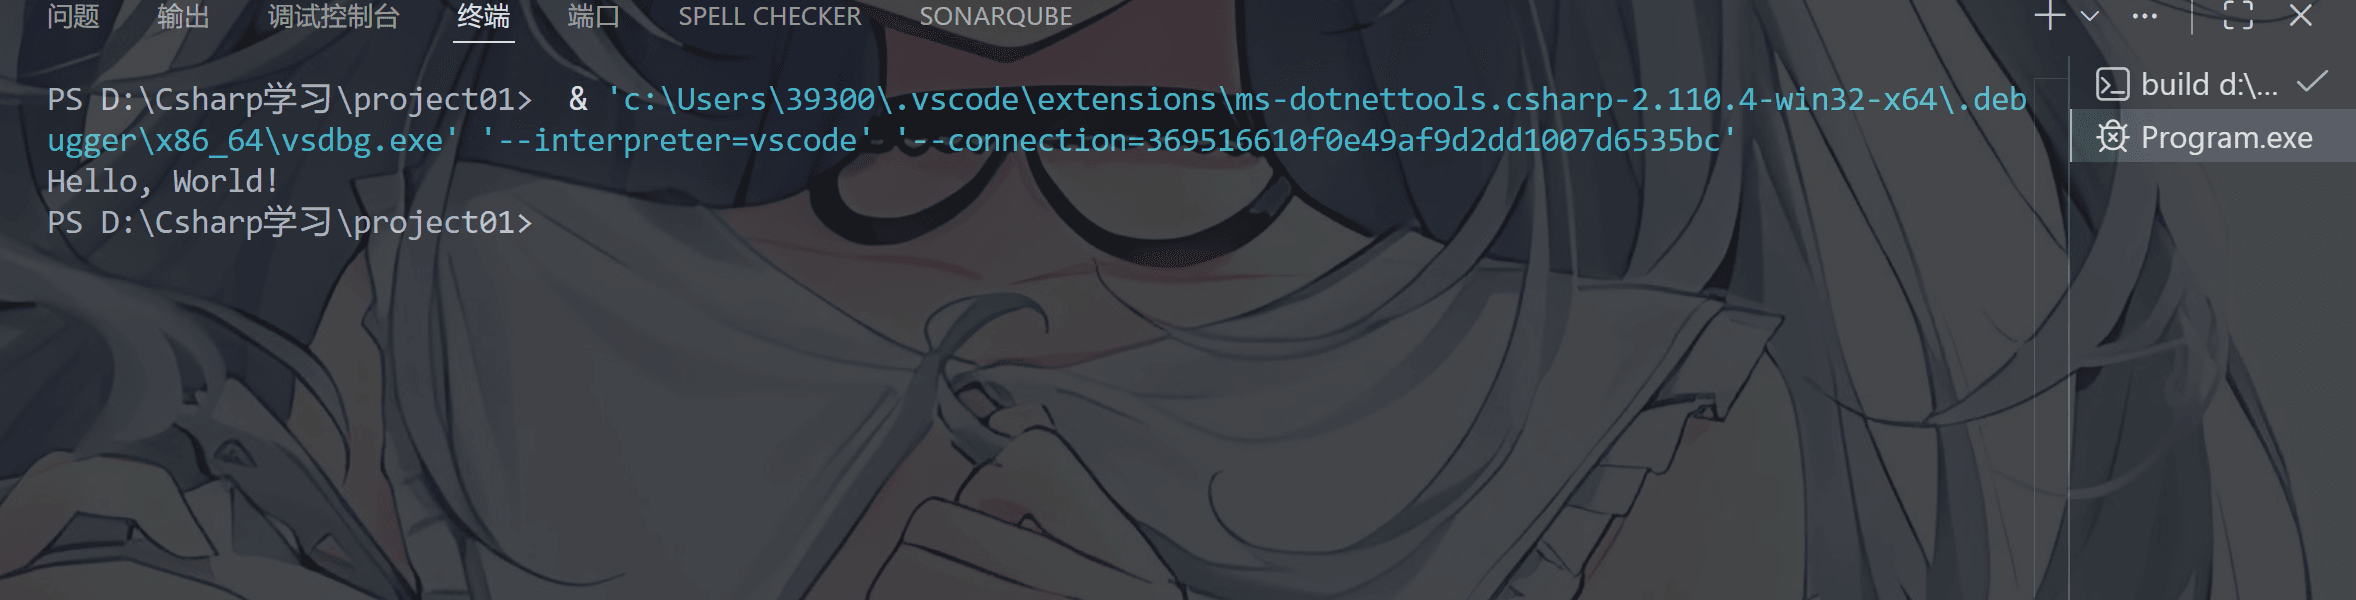Focus the last PS D:\Csharp学习\project01> prompt

coord(290,222)
